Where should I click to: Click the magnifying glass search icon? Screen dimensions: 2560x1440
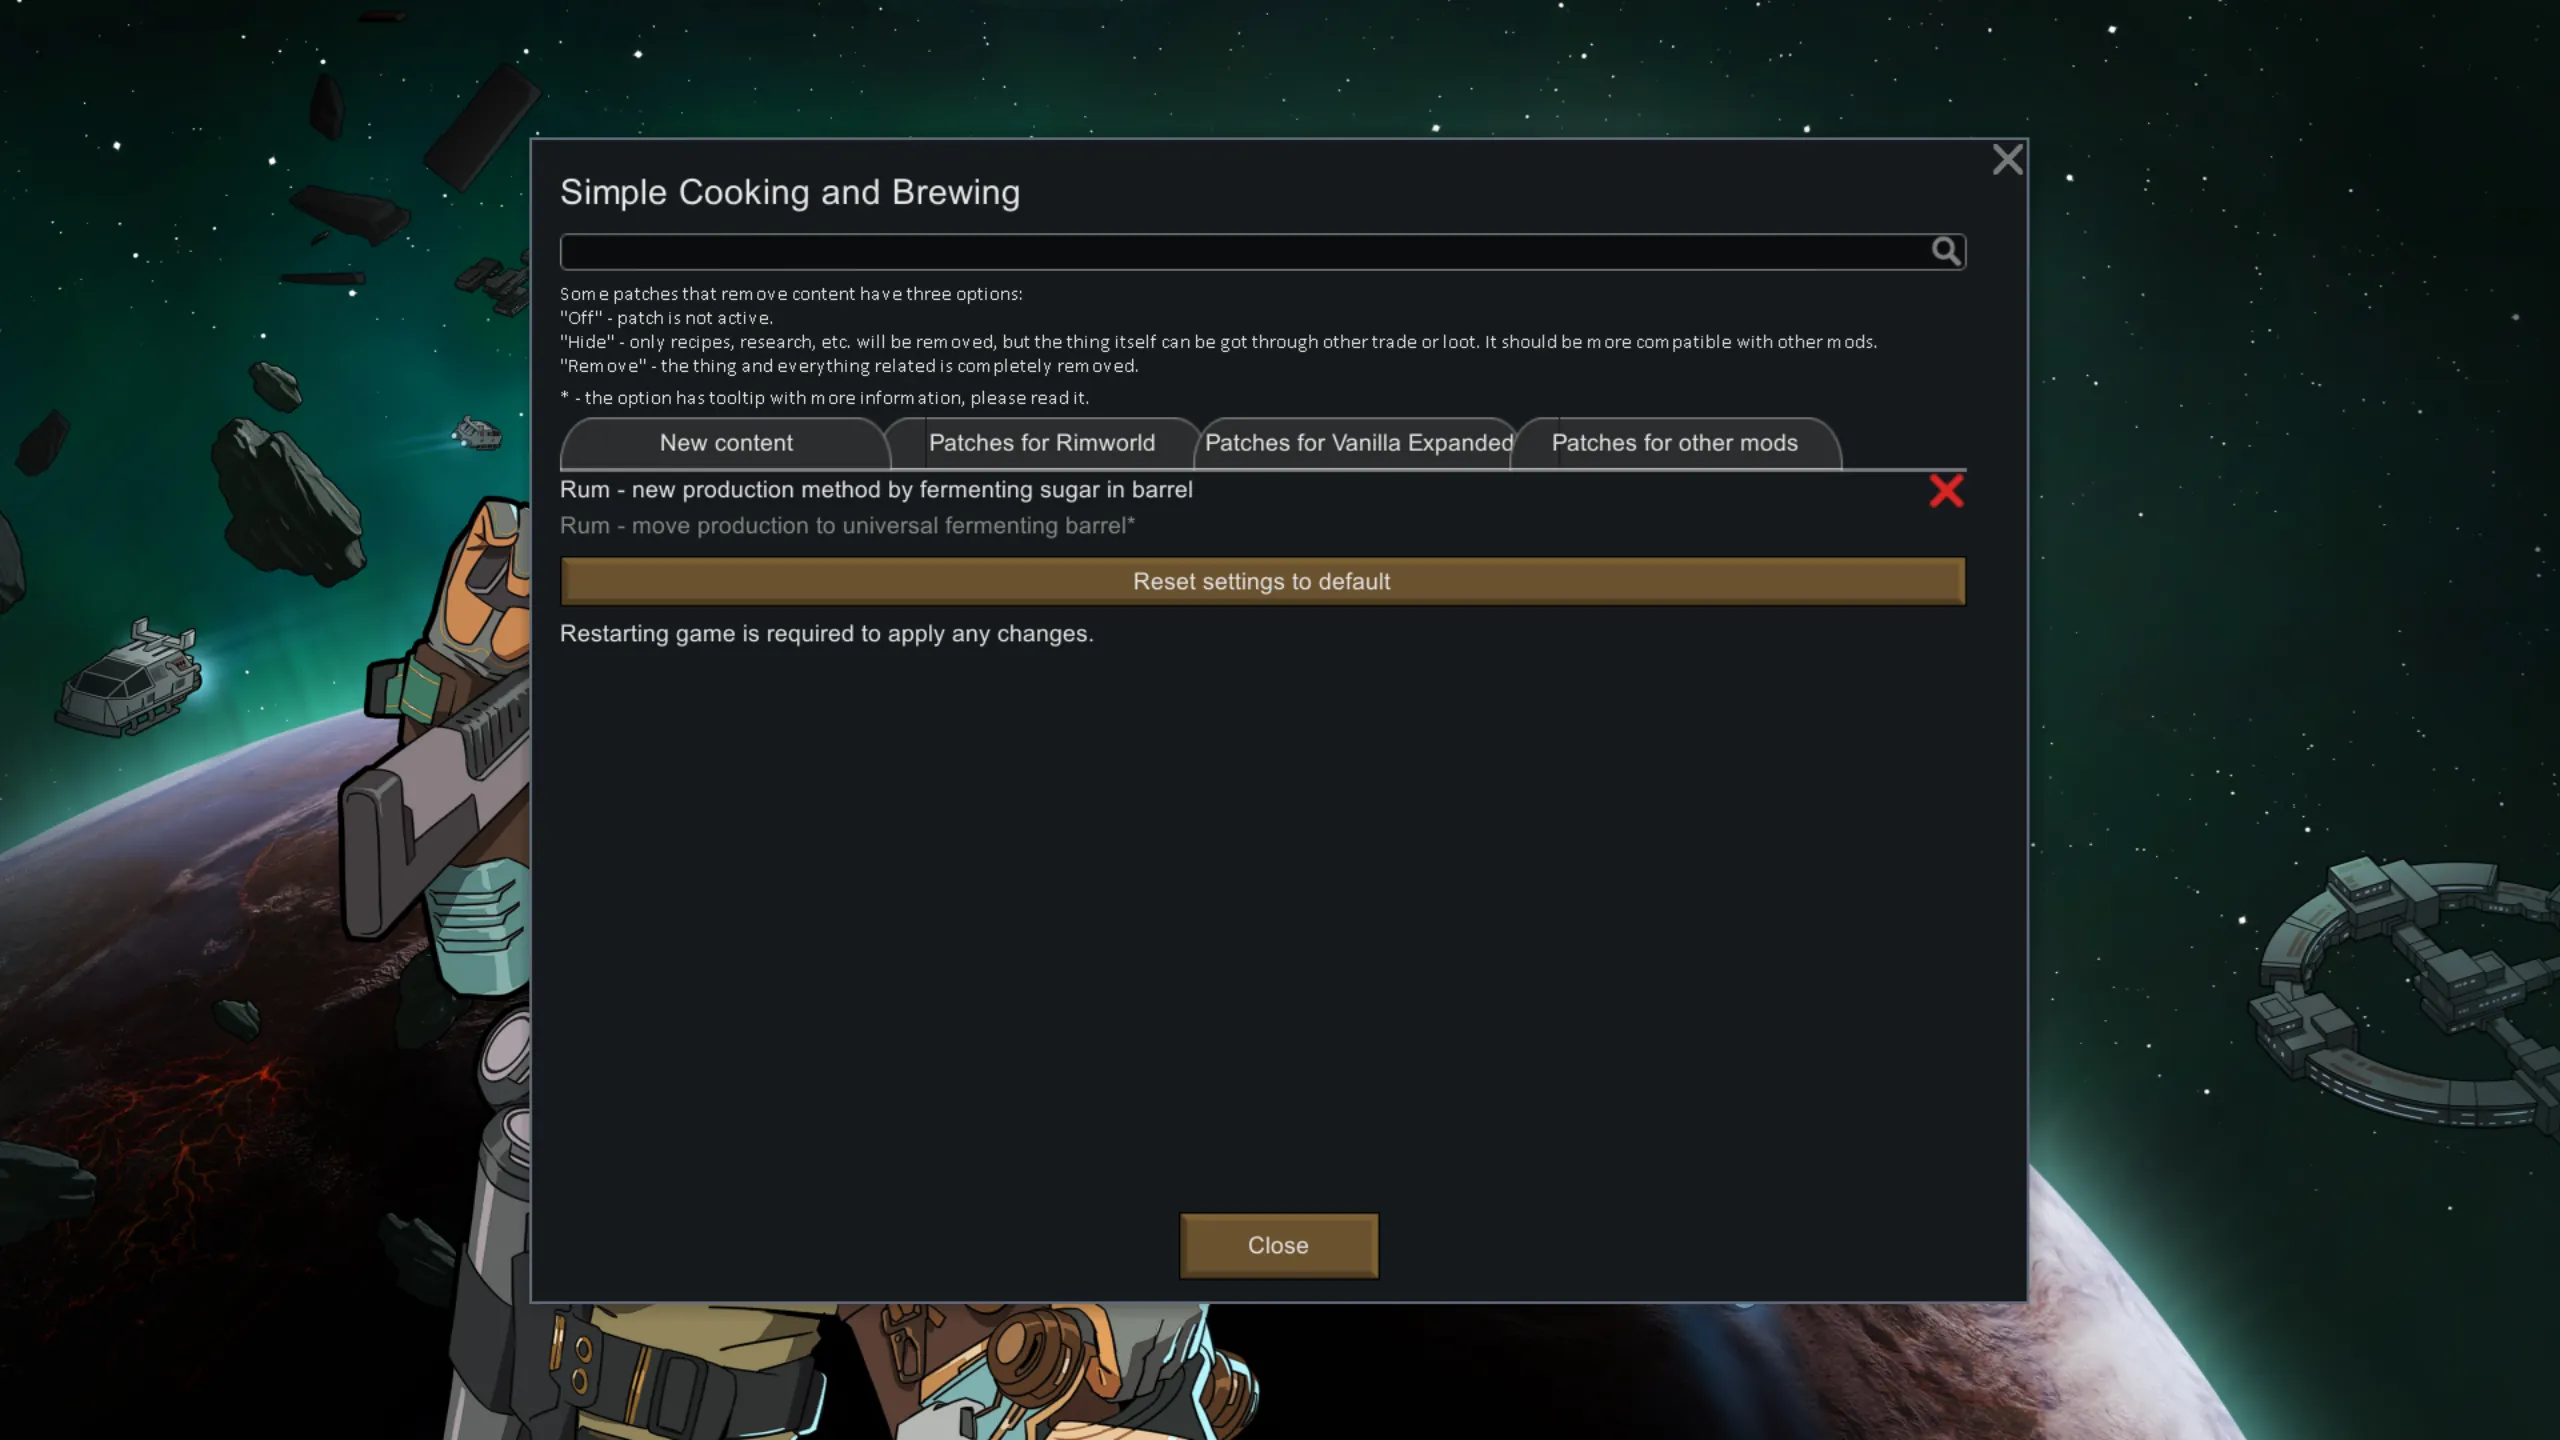click(x=1945, y=251)
